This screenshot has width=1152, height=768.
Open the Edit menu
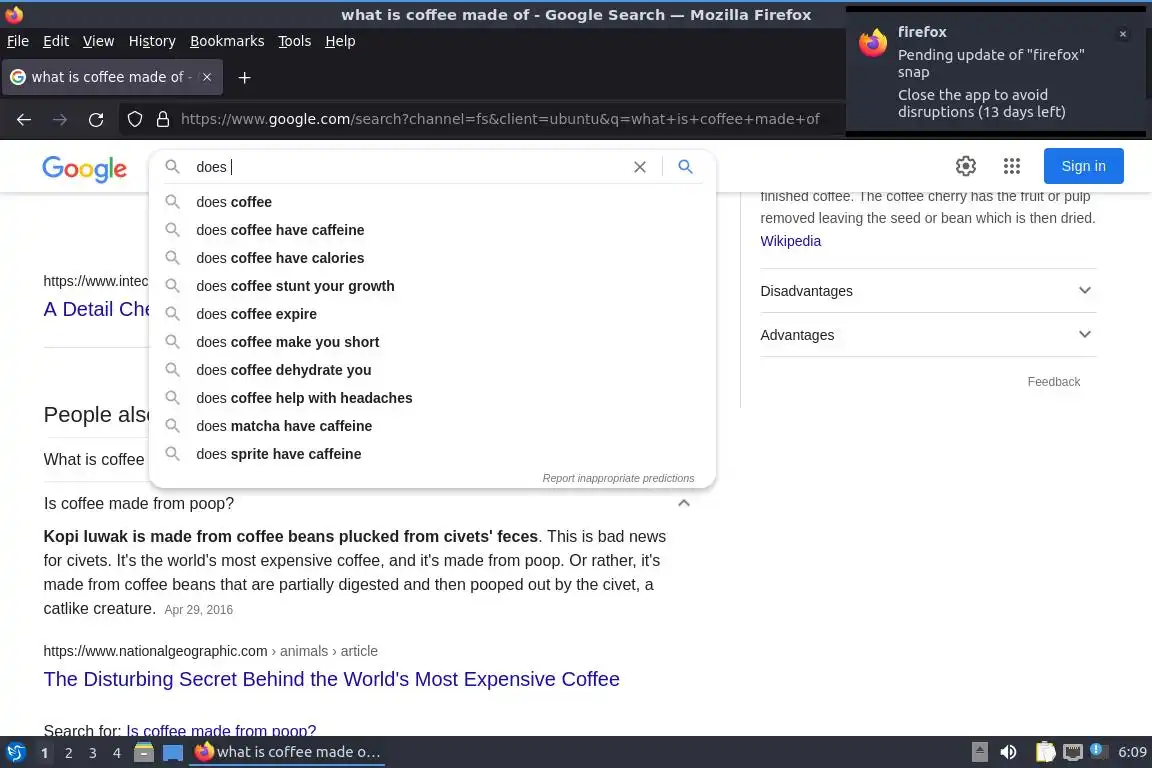coord(56,41)
